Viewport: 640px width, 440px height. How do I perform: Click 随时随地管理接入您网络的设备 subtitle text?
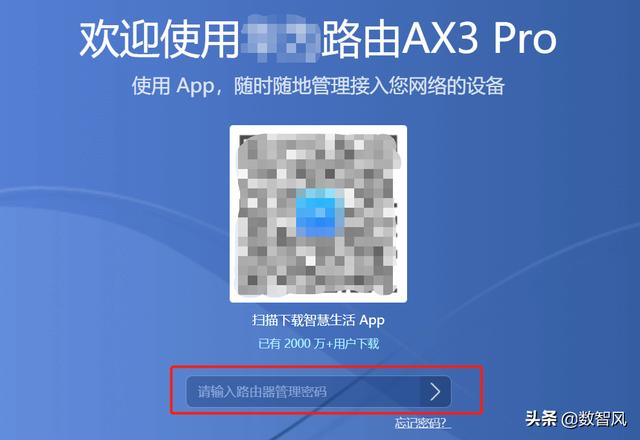369,86
